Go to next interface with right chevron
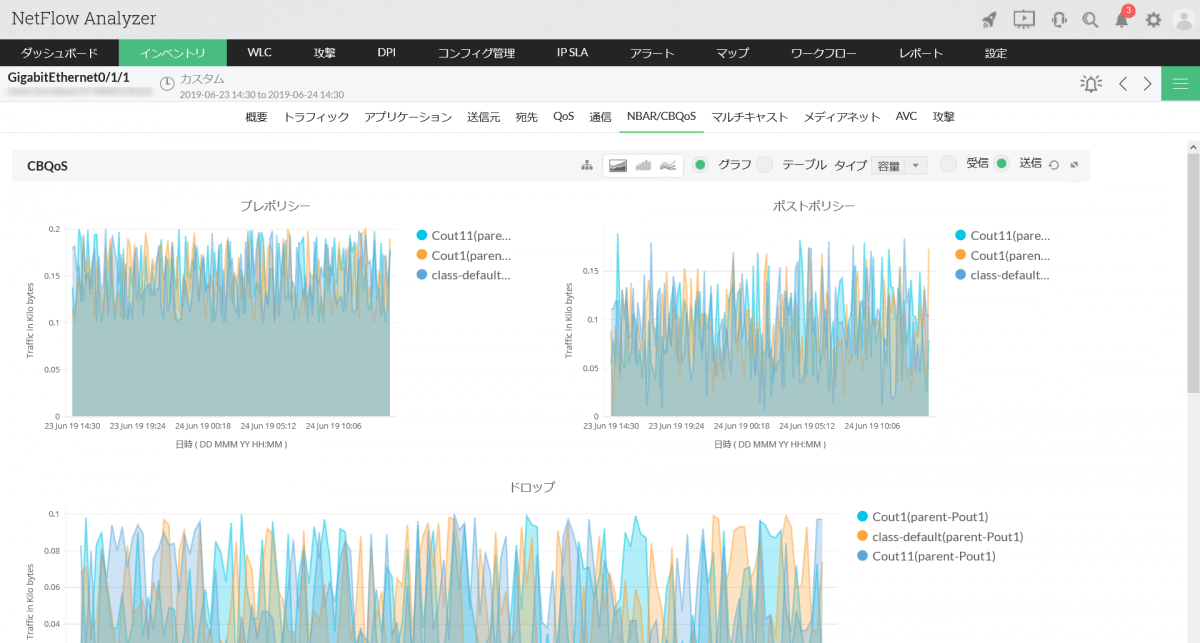Image resolution: width=1200 pixels, height=643 pixels. [1148, 84]
